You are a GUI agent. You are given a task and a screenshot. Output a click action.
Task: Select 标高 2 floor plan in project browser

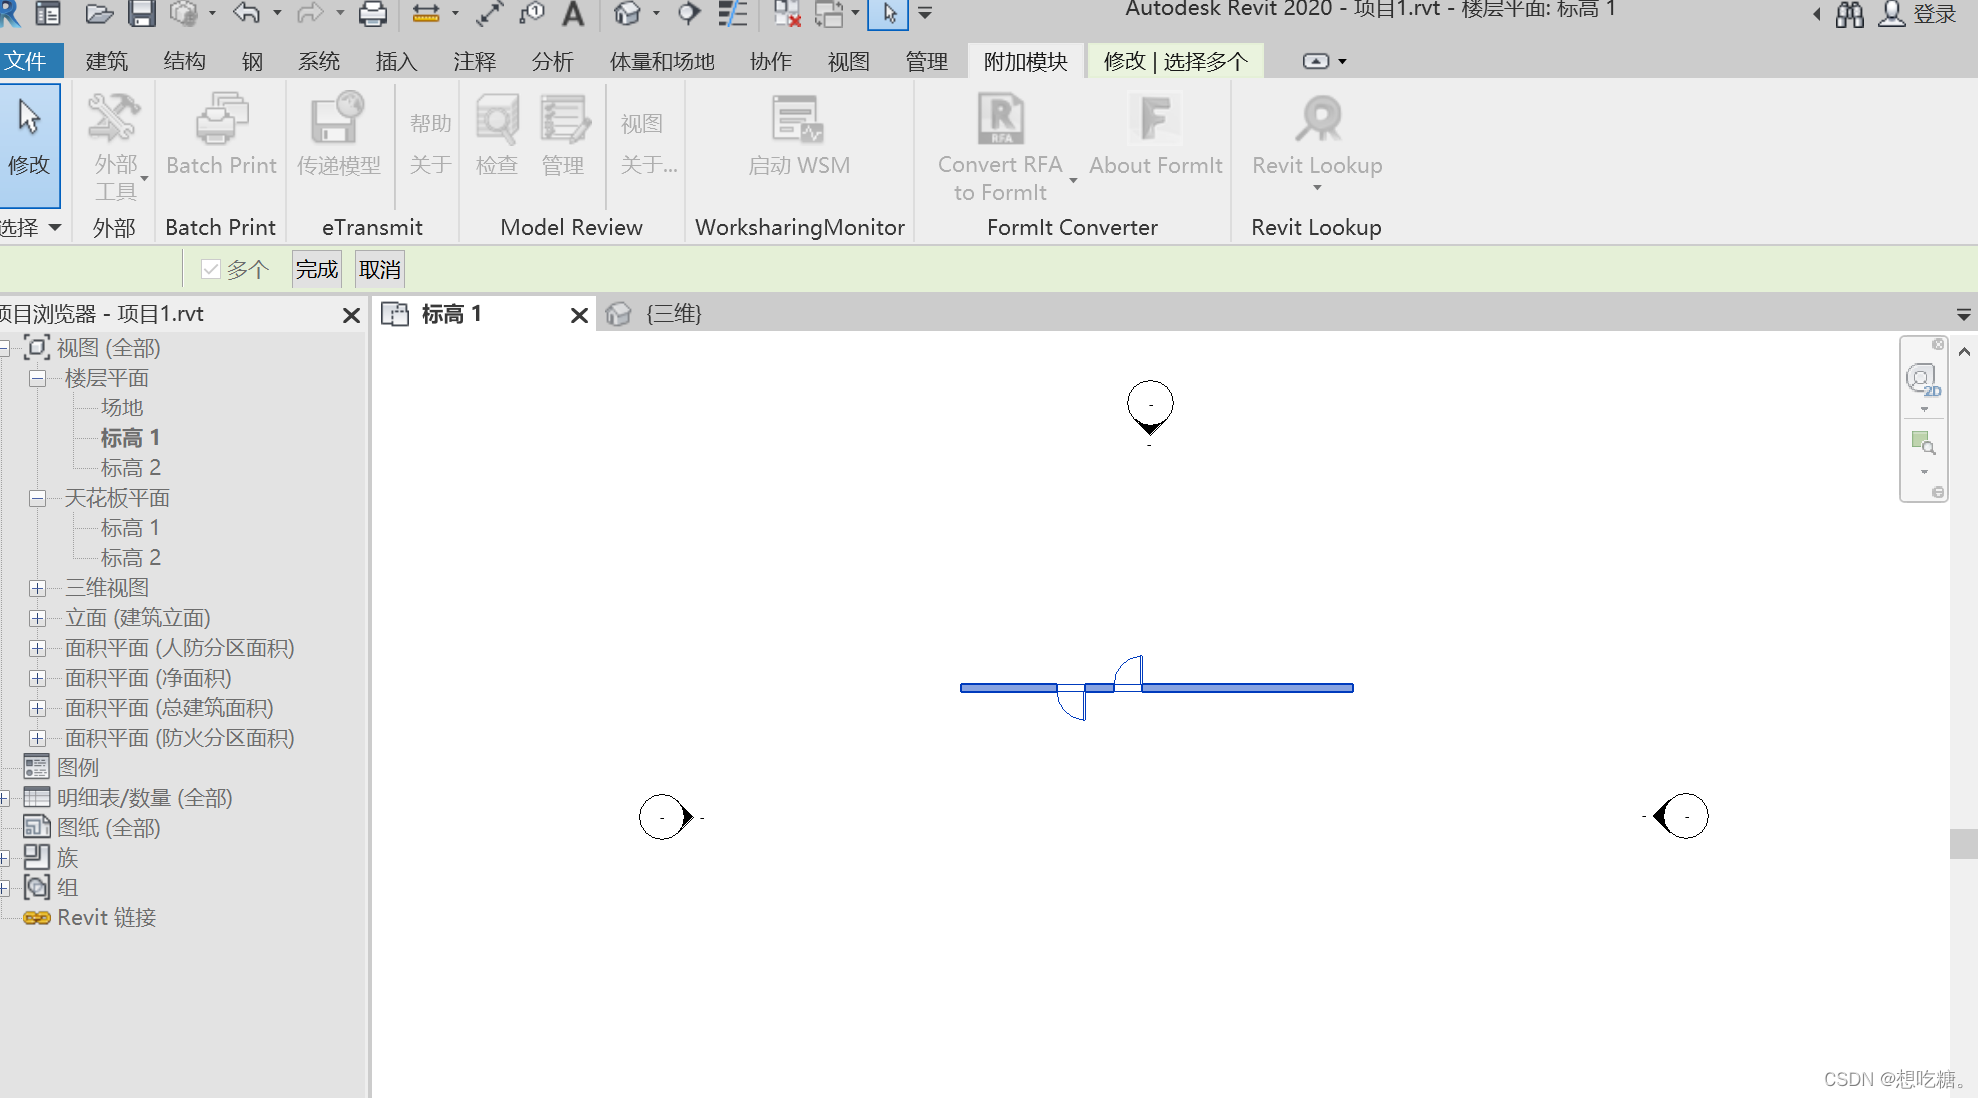(130, 467)
